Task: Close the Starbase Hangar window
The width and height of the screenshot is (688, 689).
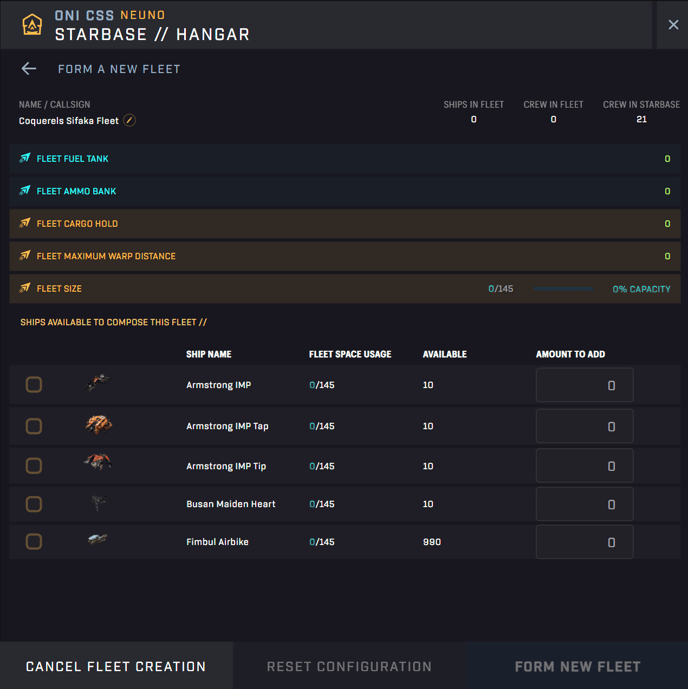Action: [x=673, y=25]
